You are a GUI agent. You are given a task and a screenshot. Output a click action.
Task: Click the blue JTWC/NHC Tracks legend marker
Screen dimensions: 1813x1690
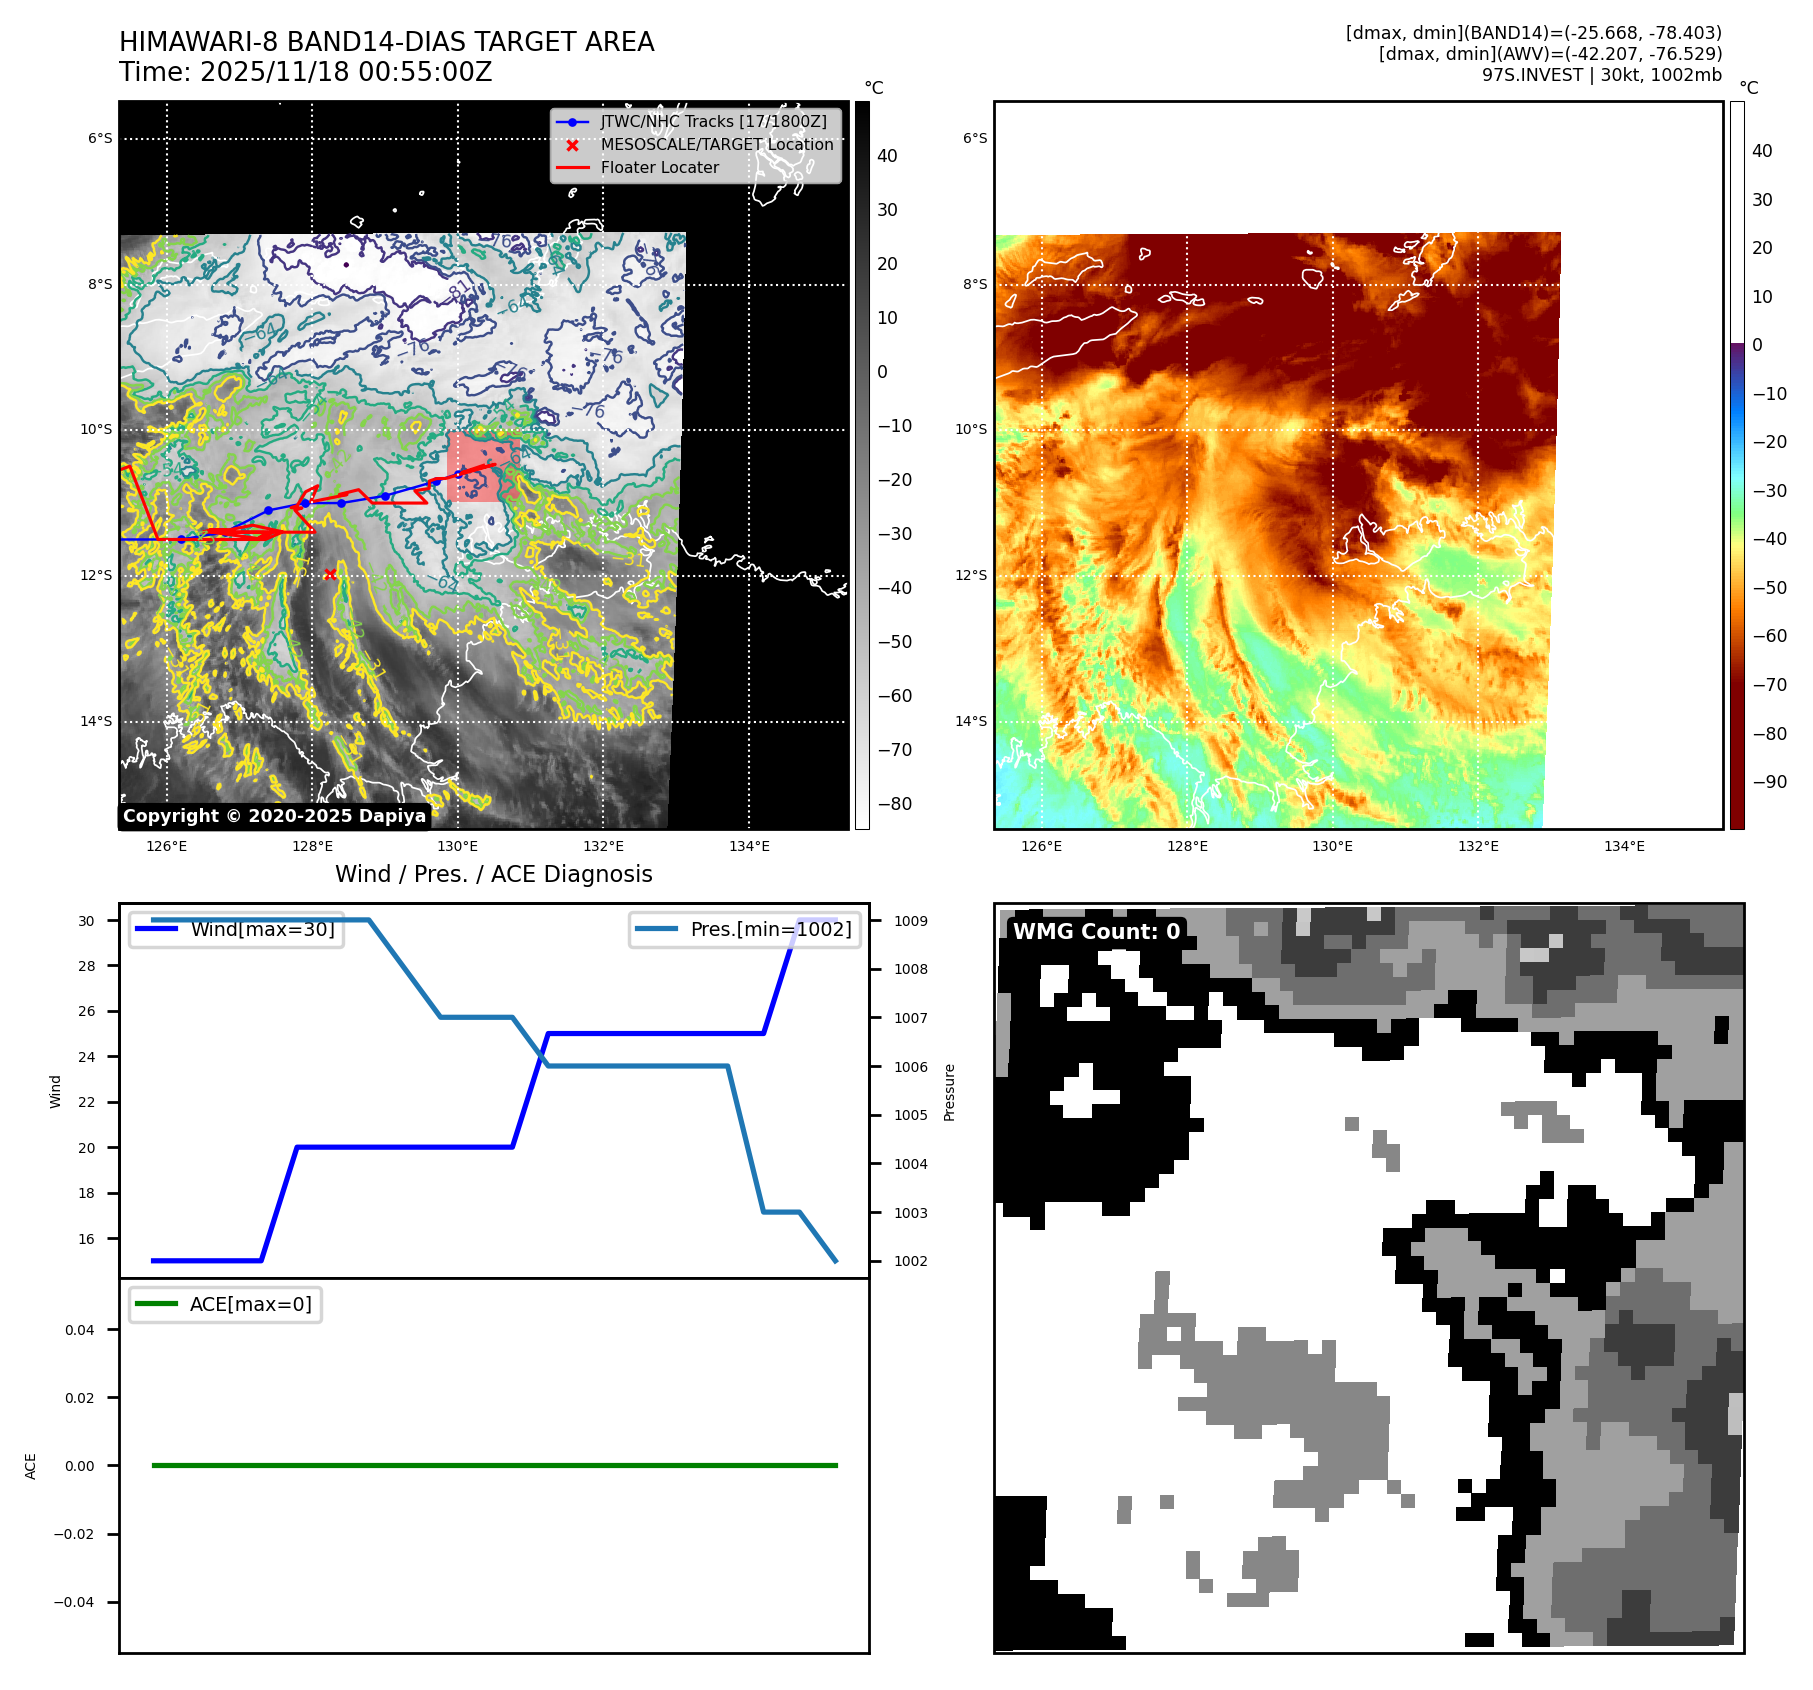pyautogui.click(x=572, y=122)
